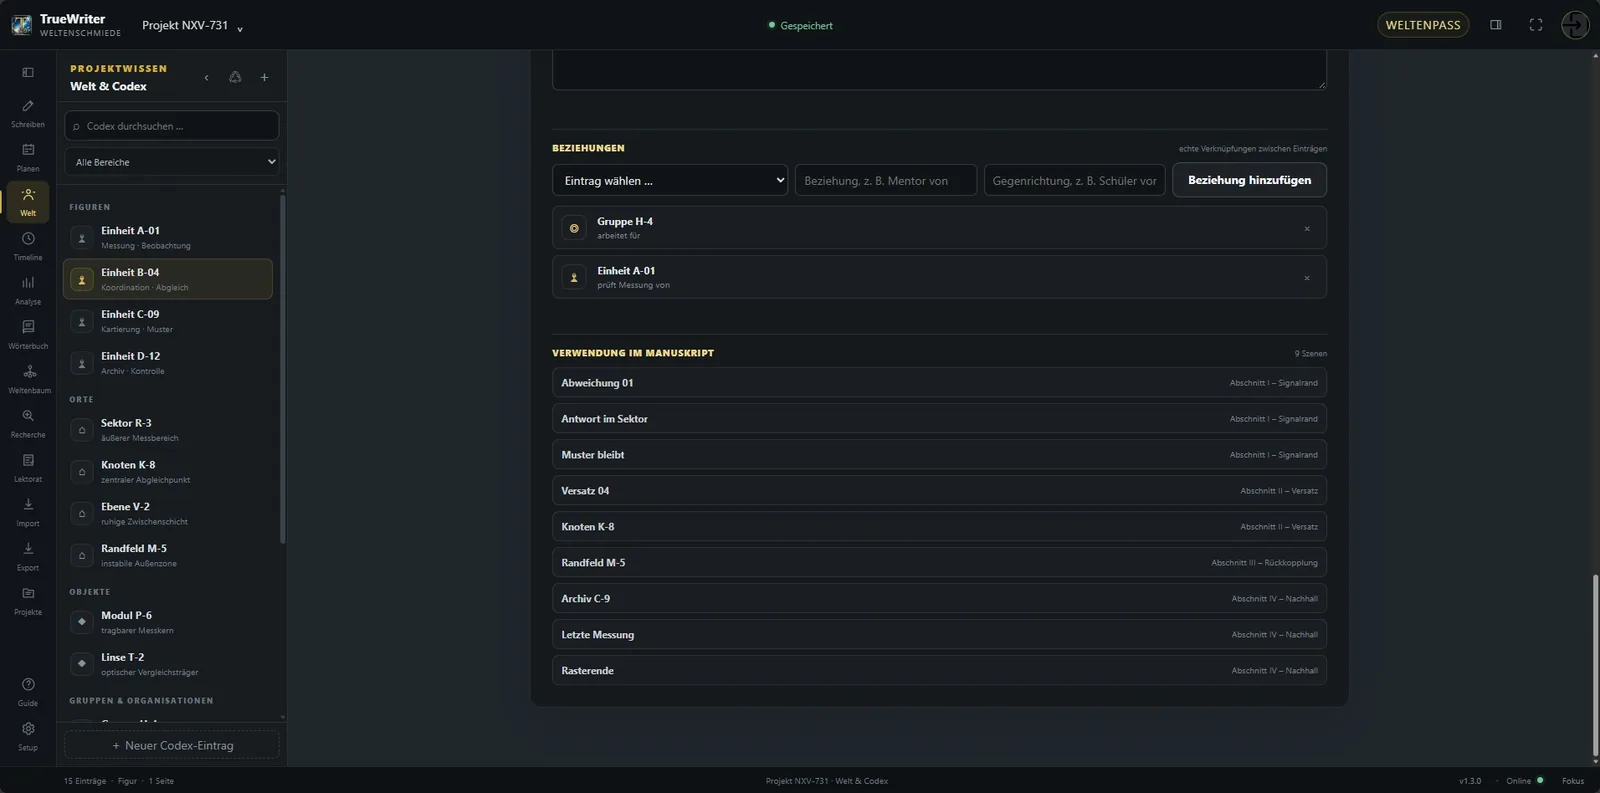Click the Gegenrichtung input field

[x=1075, y=180]
